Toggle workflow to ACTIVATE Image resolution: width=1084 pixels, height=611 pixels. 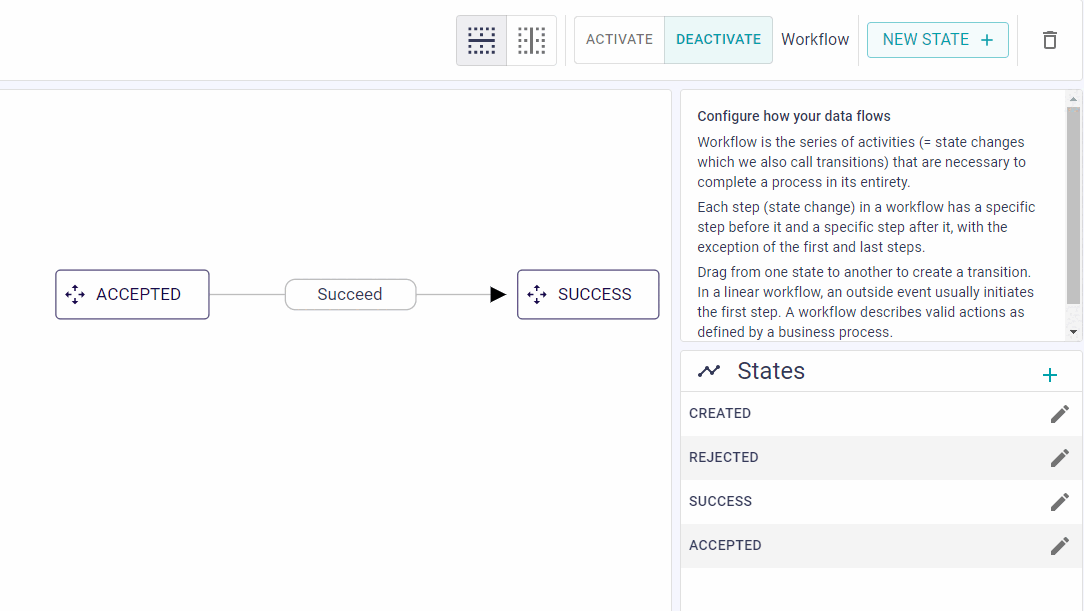tap(619, 40)
